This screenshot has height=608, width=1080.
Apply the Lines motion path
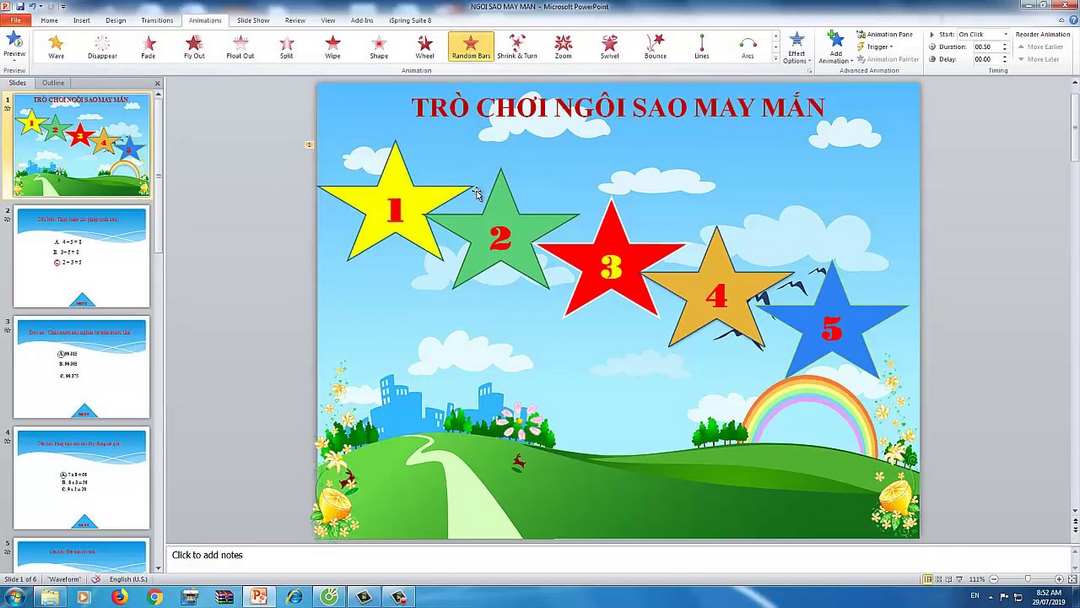[x=702, y=47]
